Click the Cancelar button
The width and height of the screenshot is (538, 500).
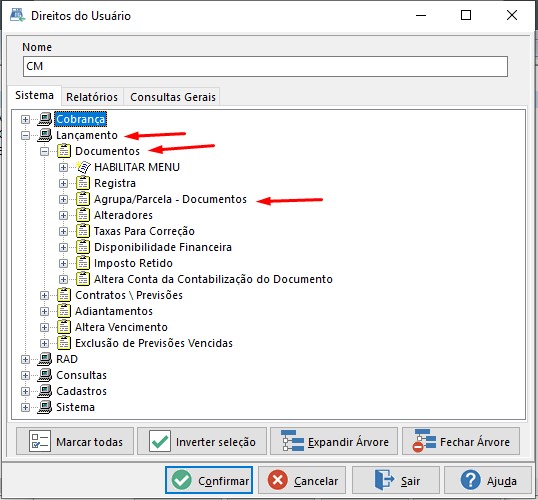coord(302,480)
